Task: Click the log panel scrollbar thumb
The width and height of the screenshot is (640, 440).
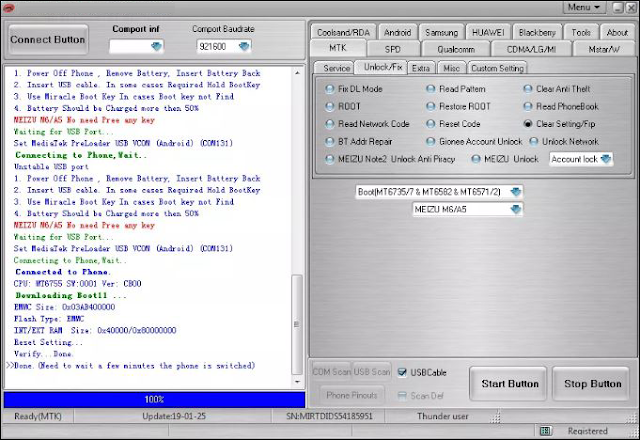Action: (x=297, y=324)
